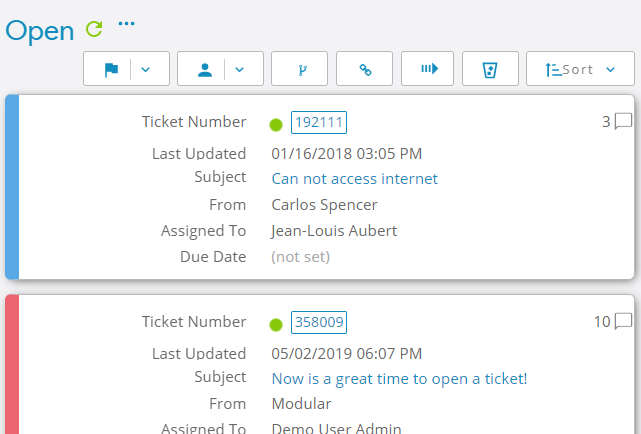Open the 'Can not access internet' subject link
This screenshot has width=641, height=434.
click(x=354, y=179)
